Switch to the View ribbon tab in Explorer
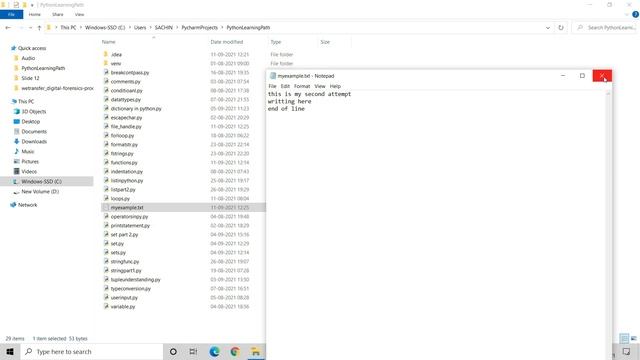 tap(79, 15)
